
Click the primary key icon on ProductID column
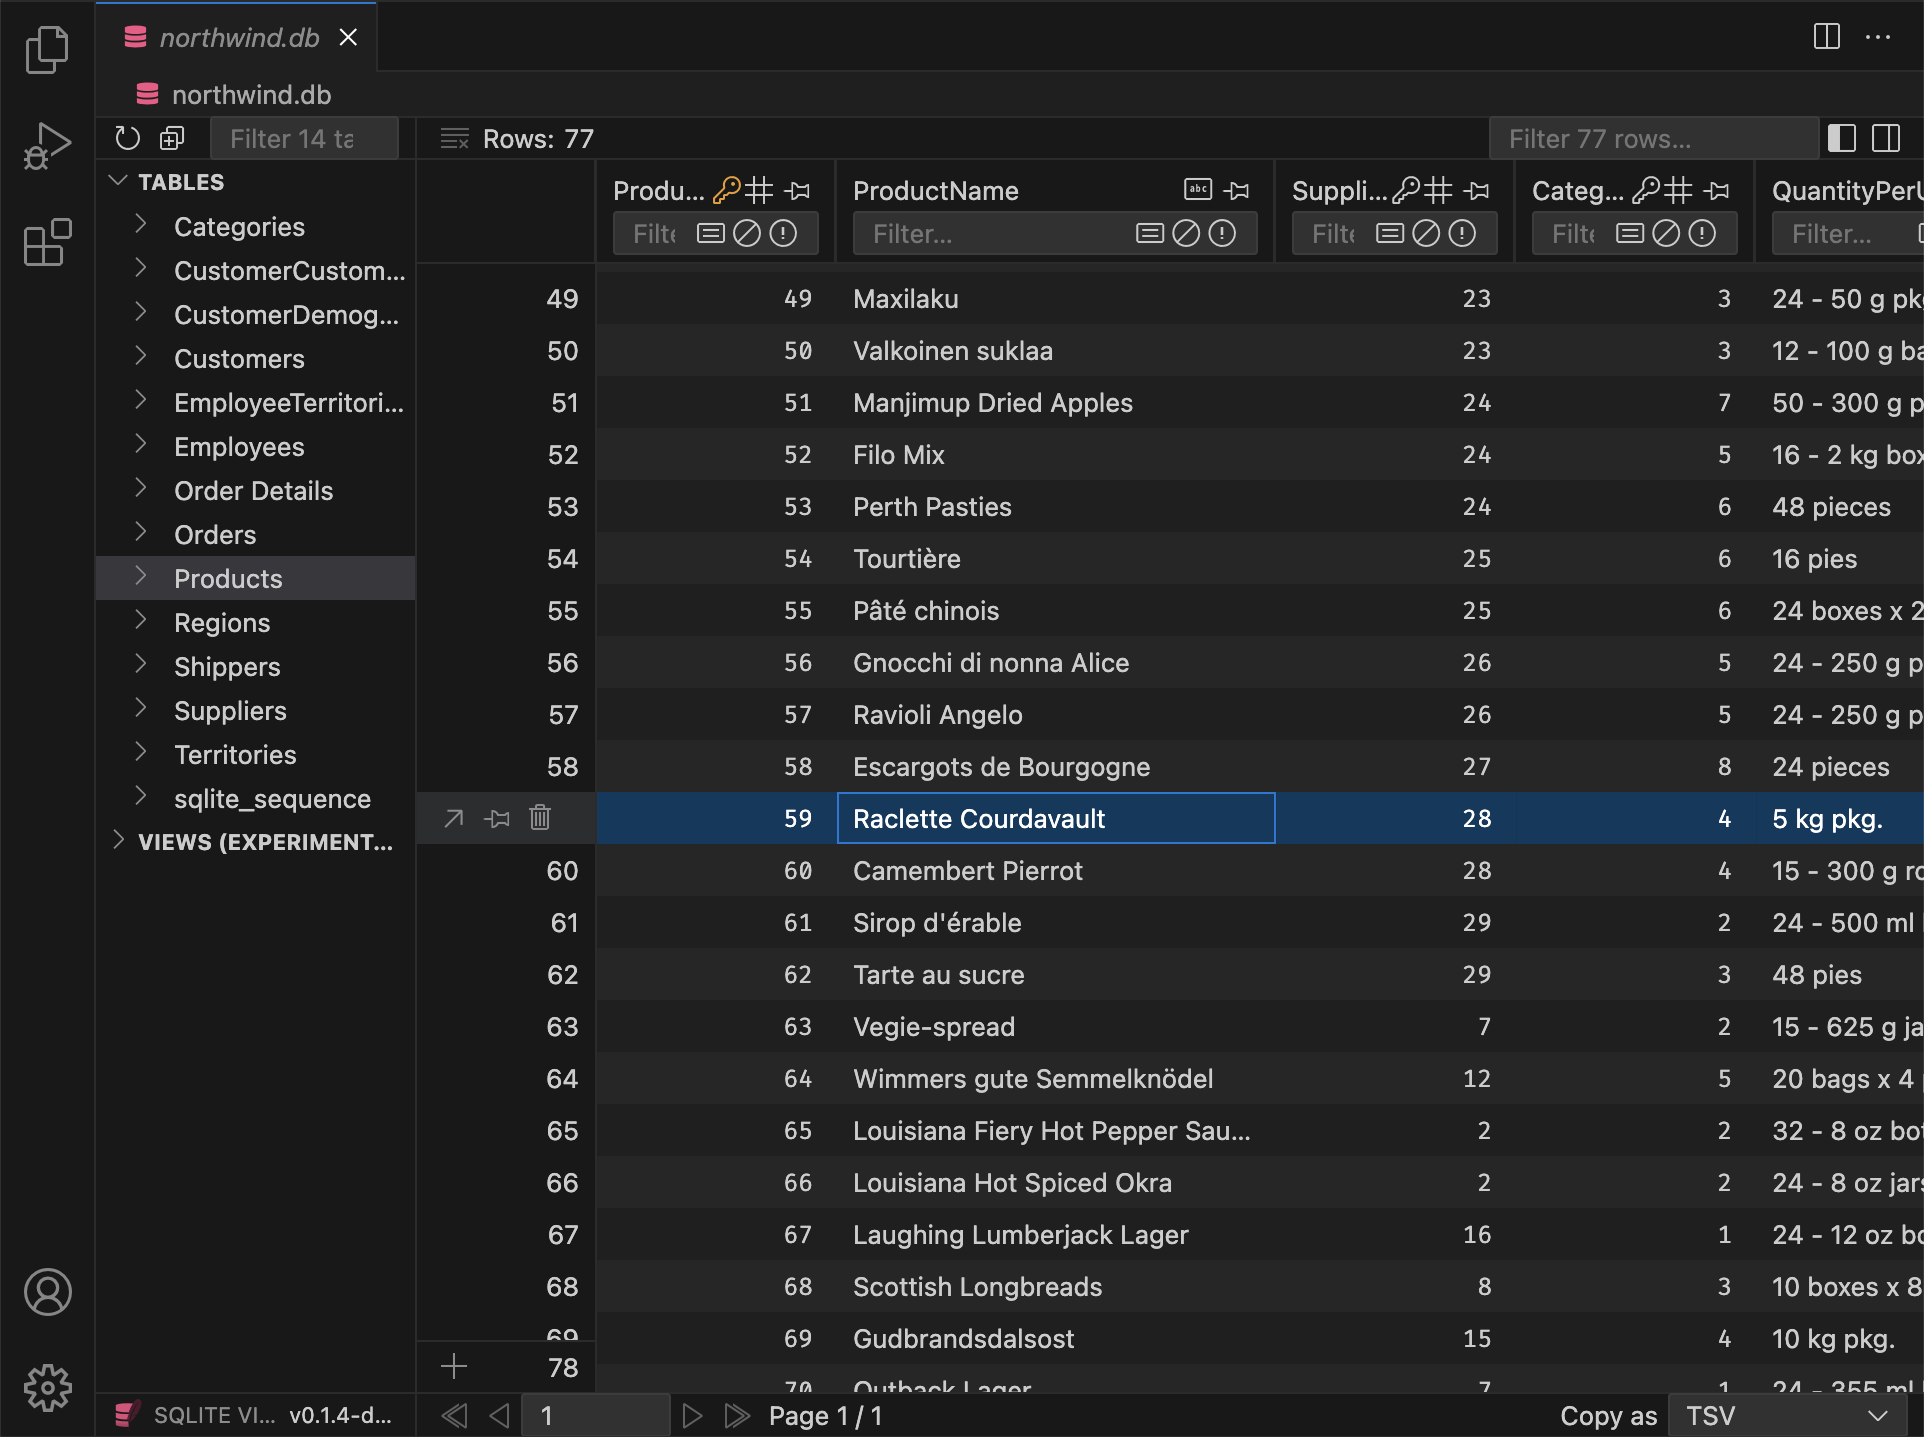click(729, 189)
